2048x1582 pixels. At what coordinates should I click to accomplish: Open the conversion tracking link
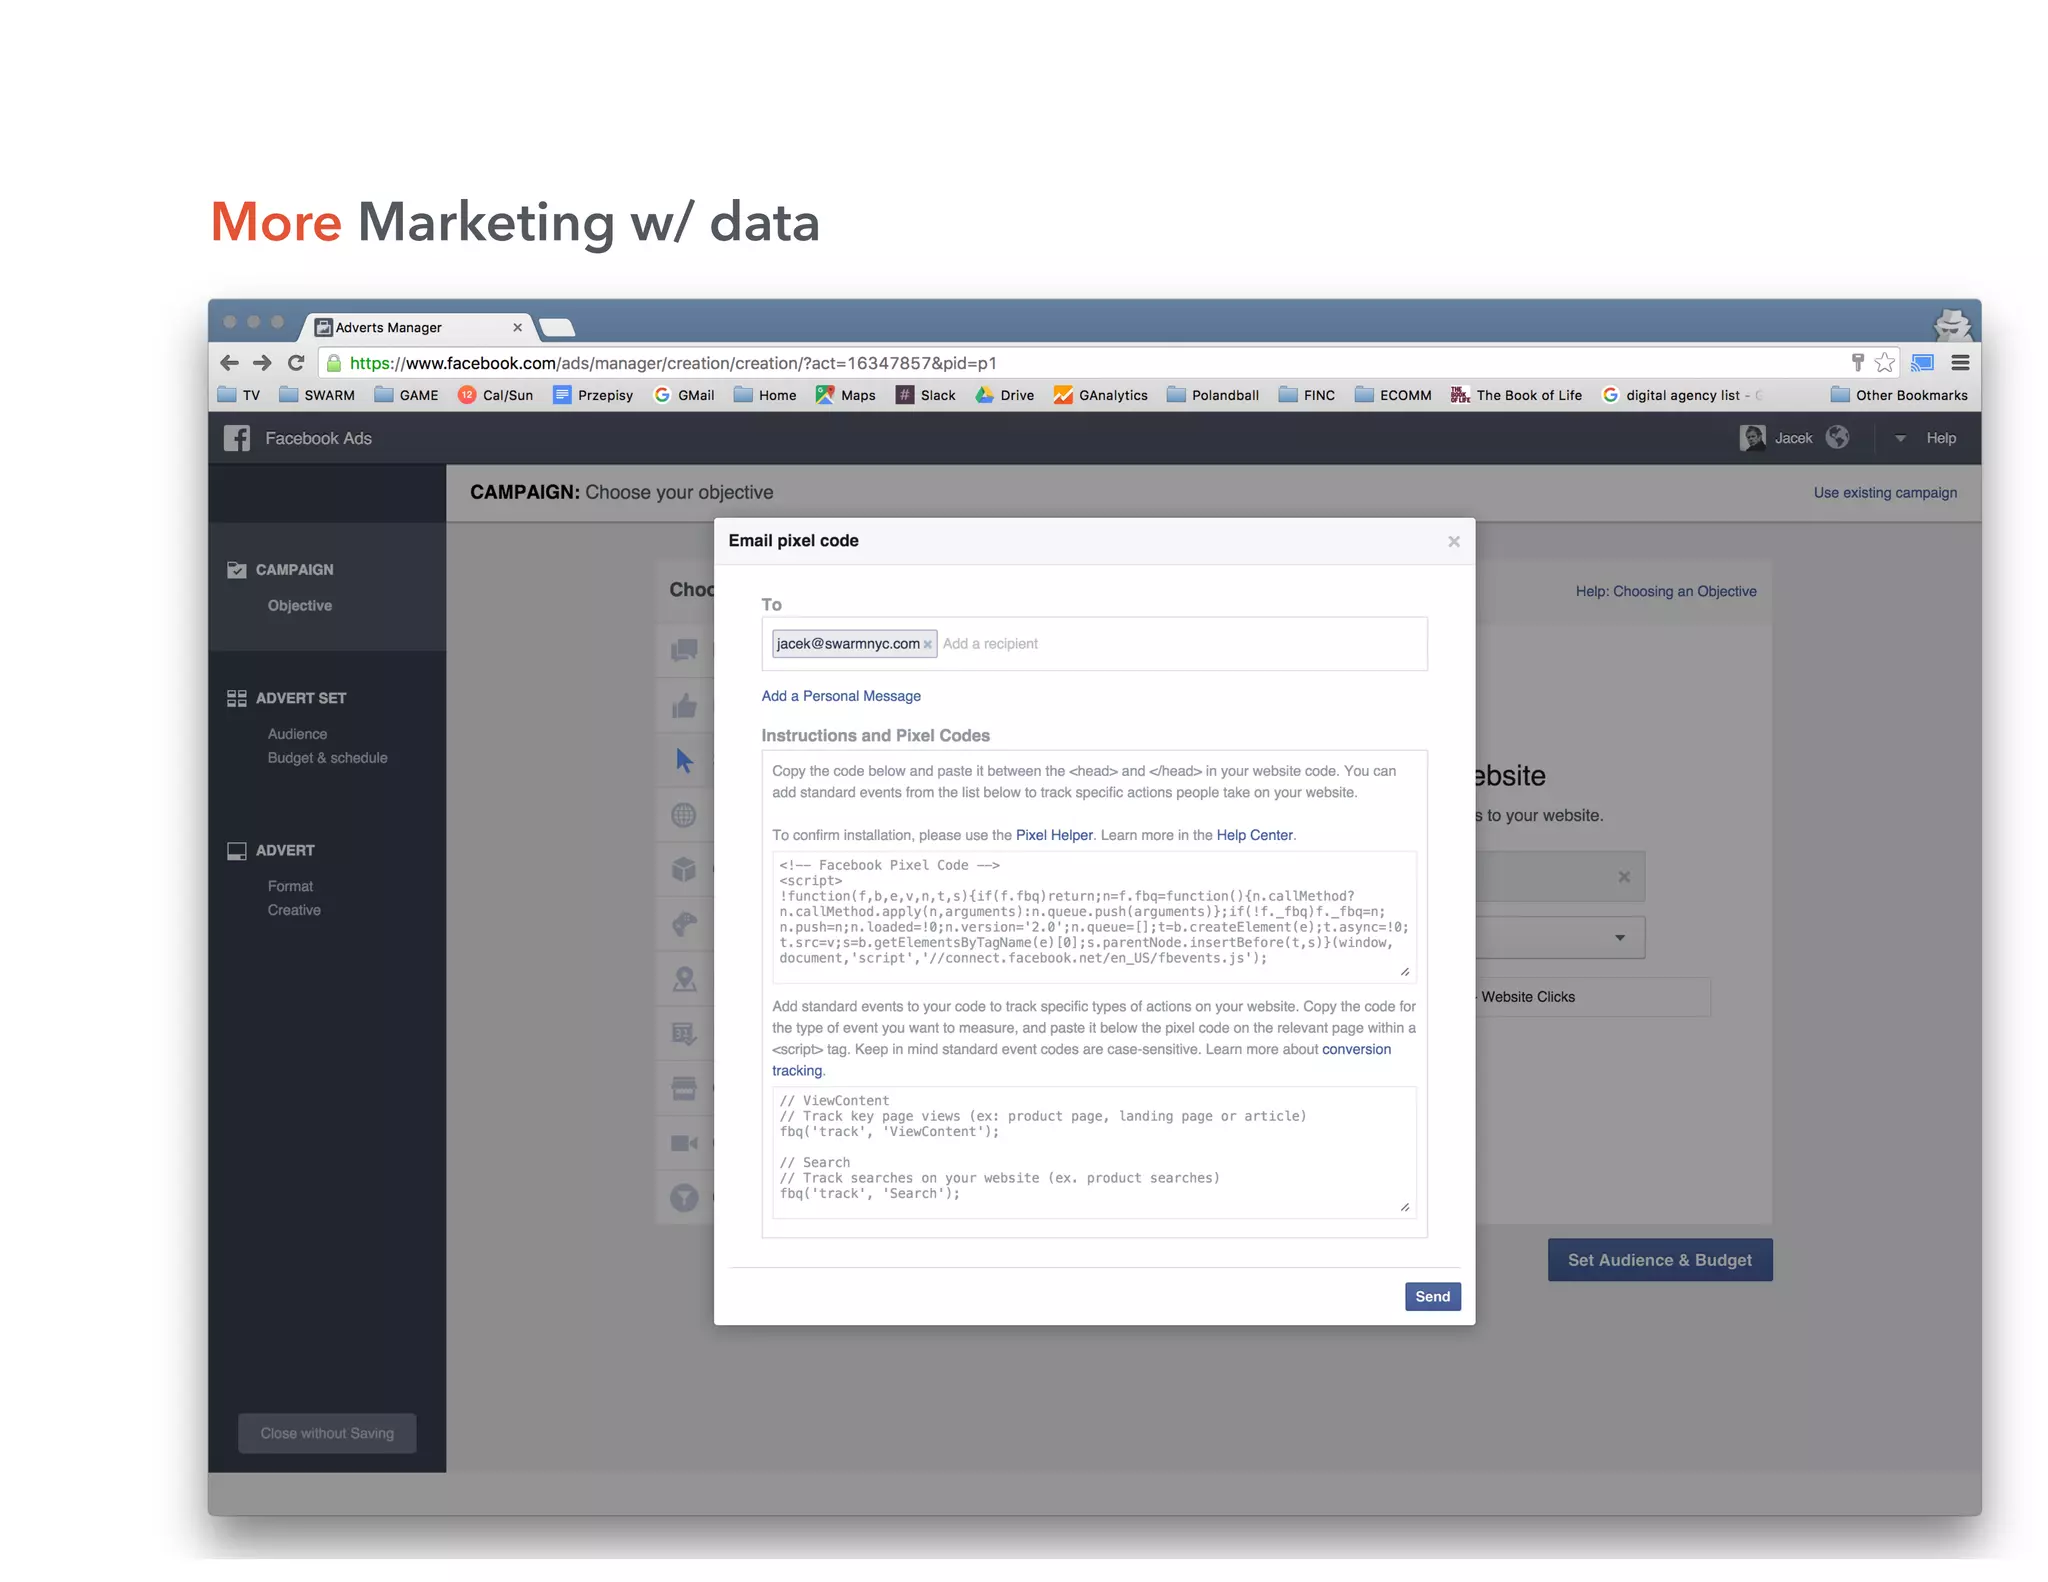point(1356,1049)
